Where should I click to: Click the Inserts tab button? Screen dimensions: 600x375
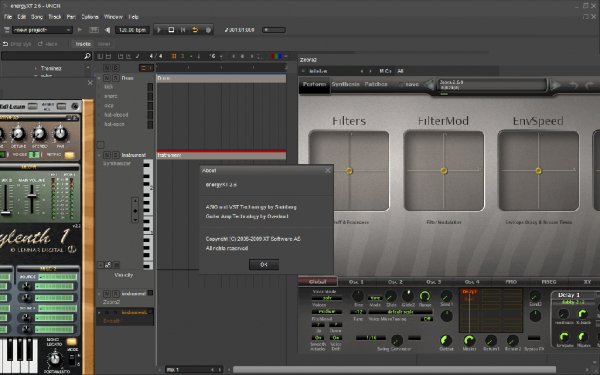tap(83, 44)
